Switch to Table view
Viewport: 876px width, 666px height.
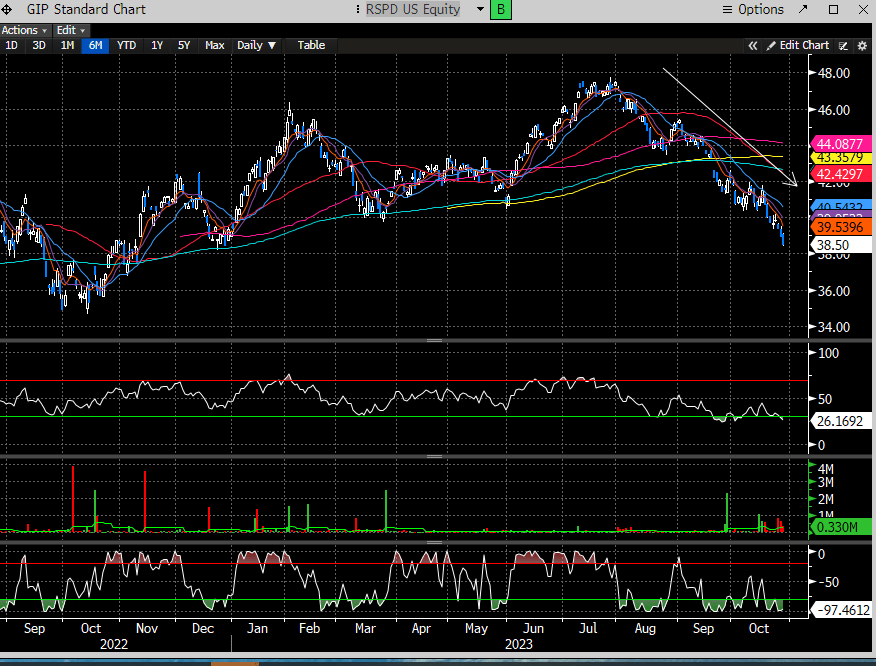pos(311,45)
